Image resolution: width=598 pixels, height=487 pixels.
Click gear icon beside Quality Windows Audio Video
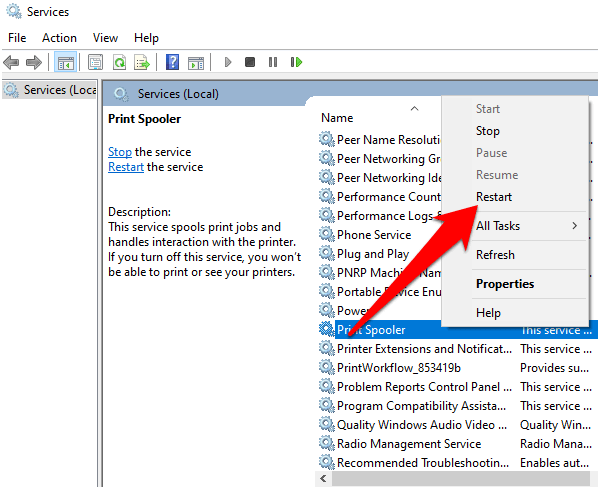[326, 424]
